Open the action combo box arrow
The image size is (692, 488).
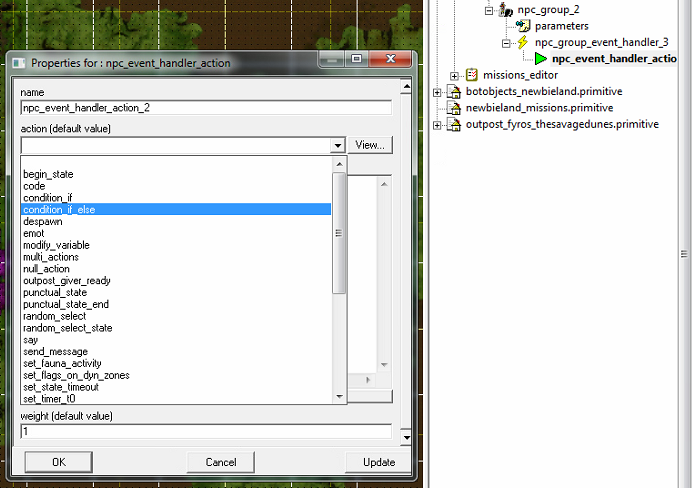point(338,145)
